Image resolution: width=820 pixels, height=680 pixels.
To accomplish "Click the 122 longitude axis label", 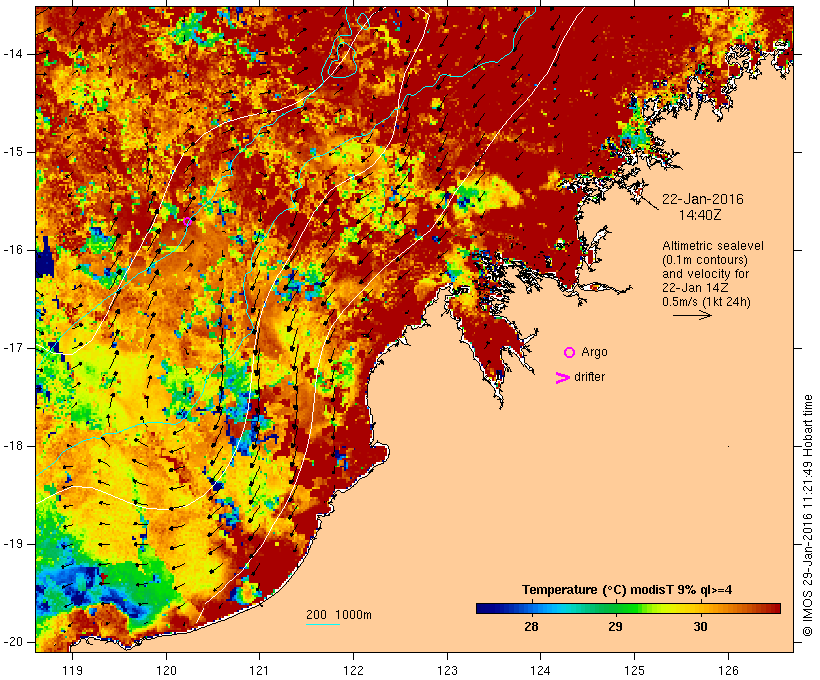I will [354, 670].
